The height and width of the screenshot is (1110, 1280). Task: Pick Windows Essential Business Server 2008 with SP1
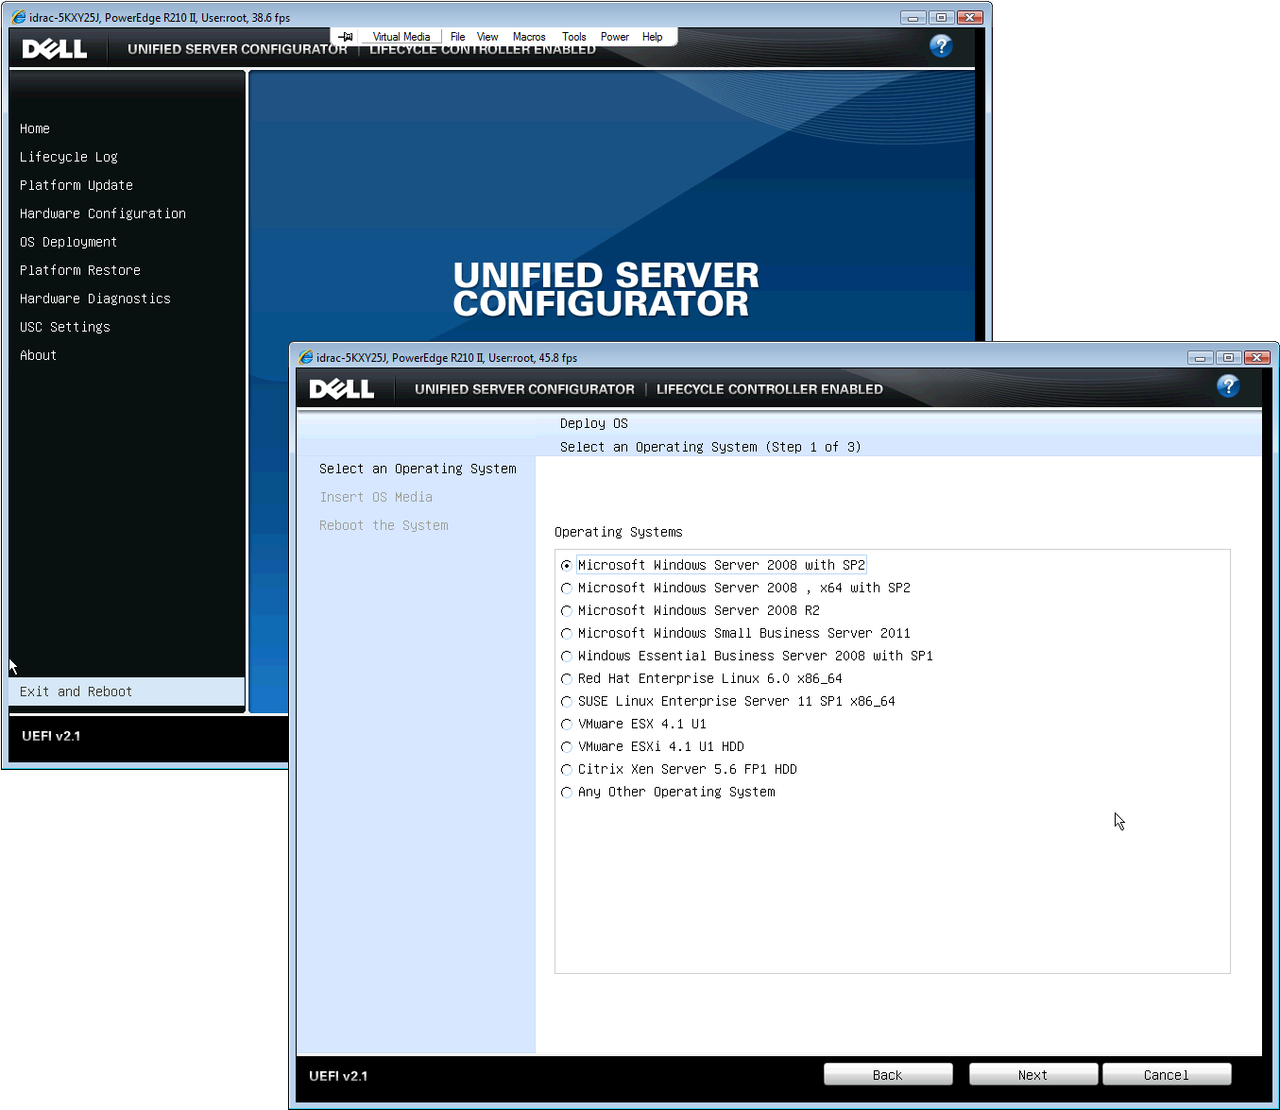click(747, 656)
